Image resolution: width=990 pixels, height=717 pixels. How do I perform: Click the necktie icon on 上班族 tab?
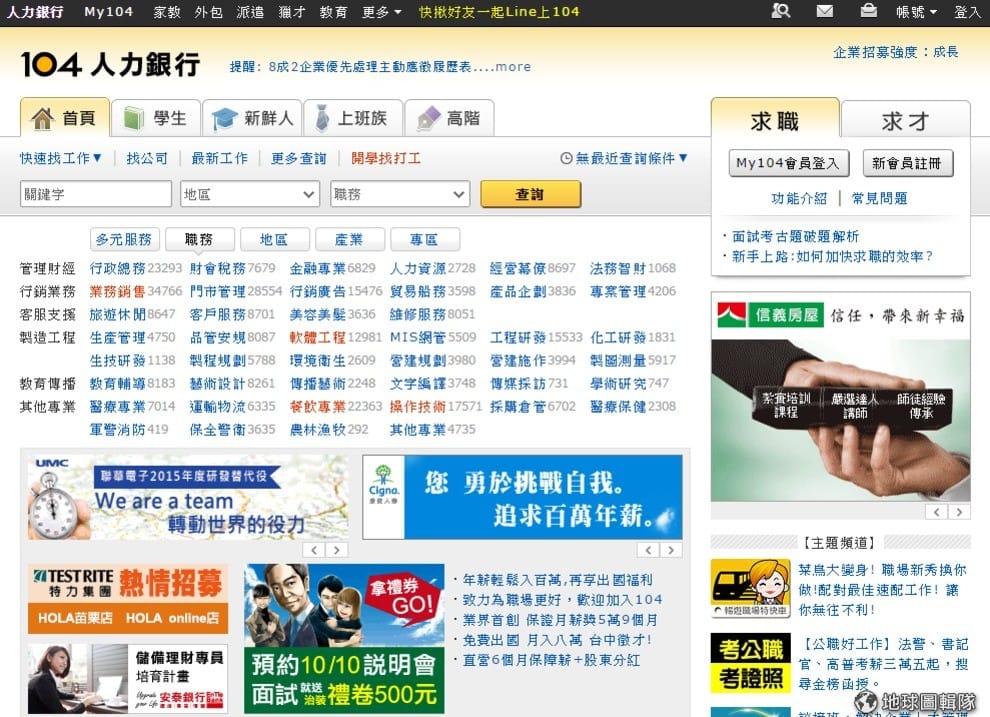point(322,117)
